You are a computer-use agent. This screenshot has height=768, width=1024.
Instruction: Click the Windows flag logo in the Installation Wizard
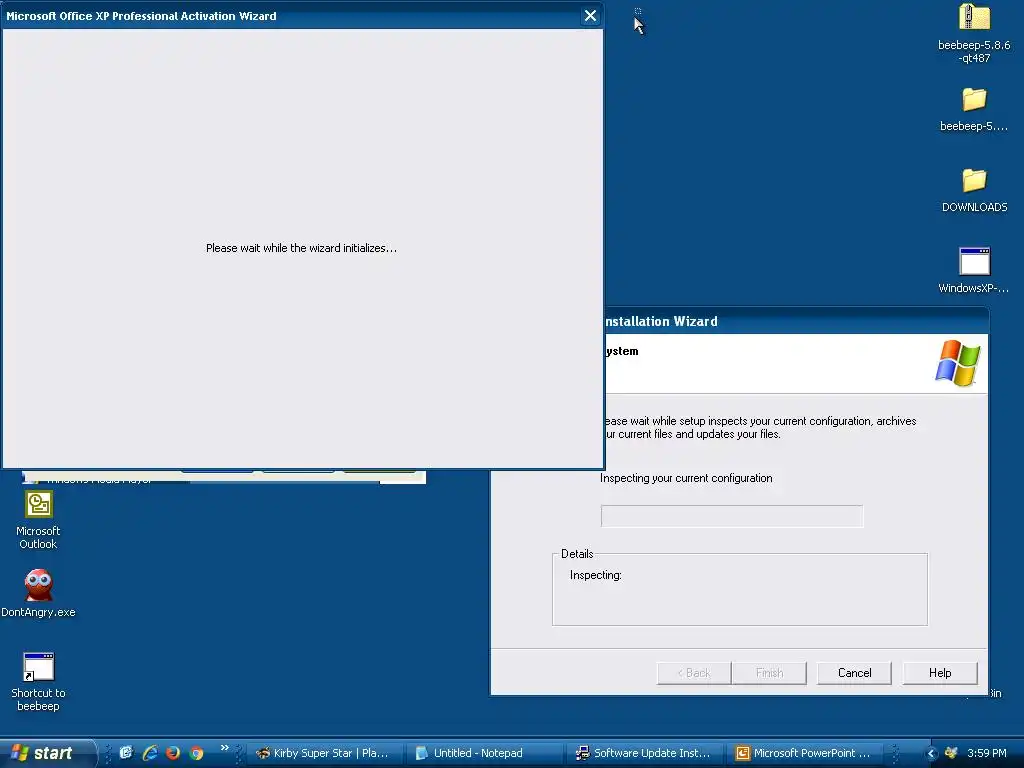point(957,363)
